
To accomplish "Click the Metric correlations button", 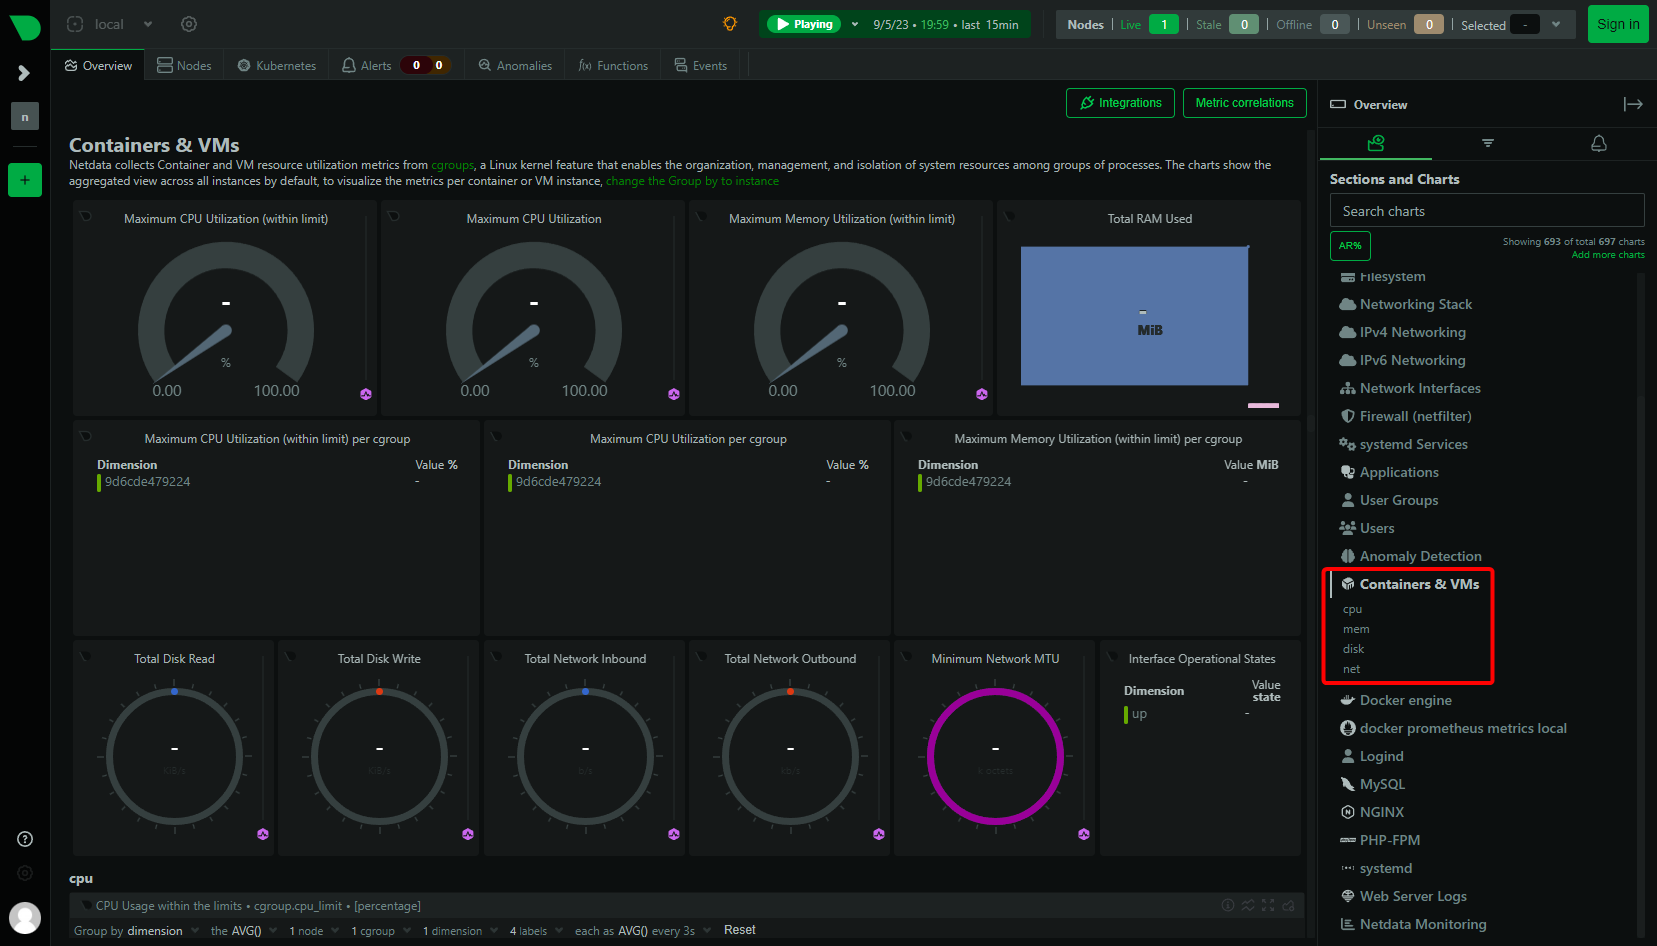I will [1244, 102].
